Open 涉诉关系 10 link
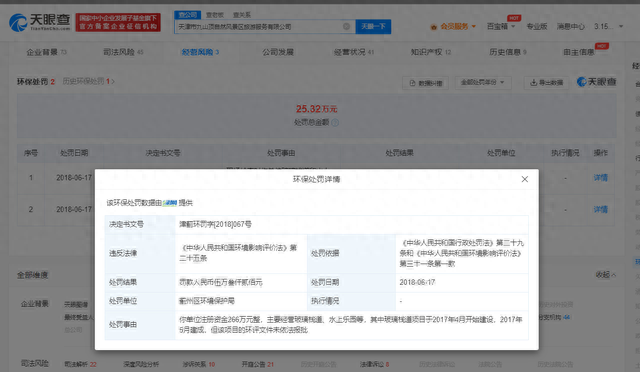Viewport: 640px width, 372px height. point(199,364)
